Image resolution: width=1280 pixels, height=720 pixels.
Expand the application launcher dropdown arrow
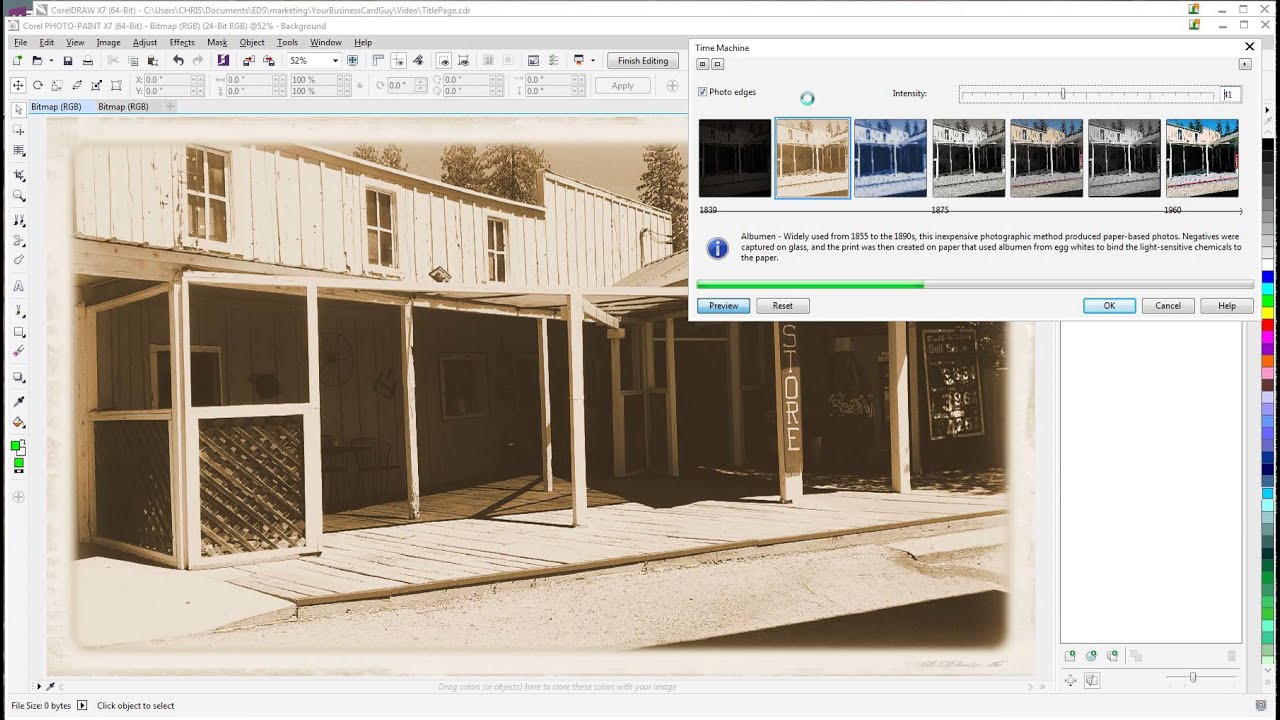[592, 61]
